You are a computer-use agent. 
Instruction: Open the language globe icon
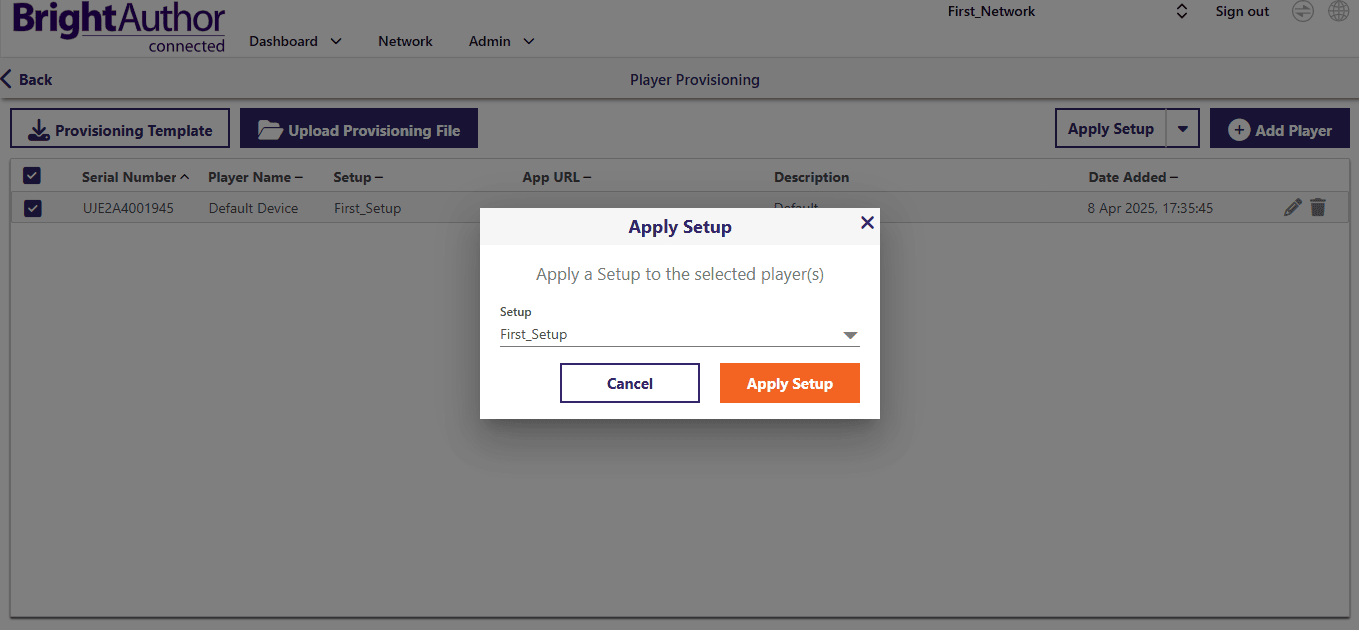coord(1338,11)
